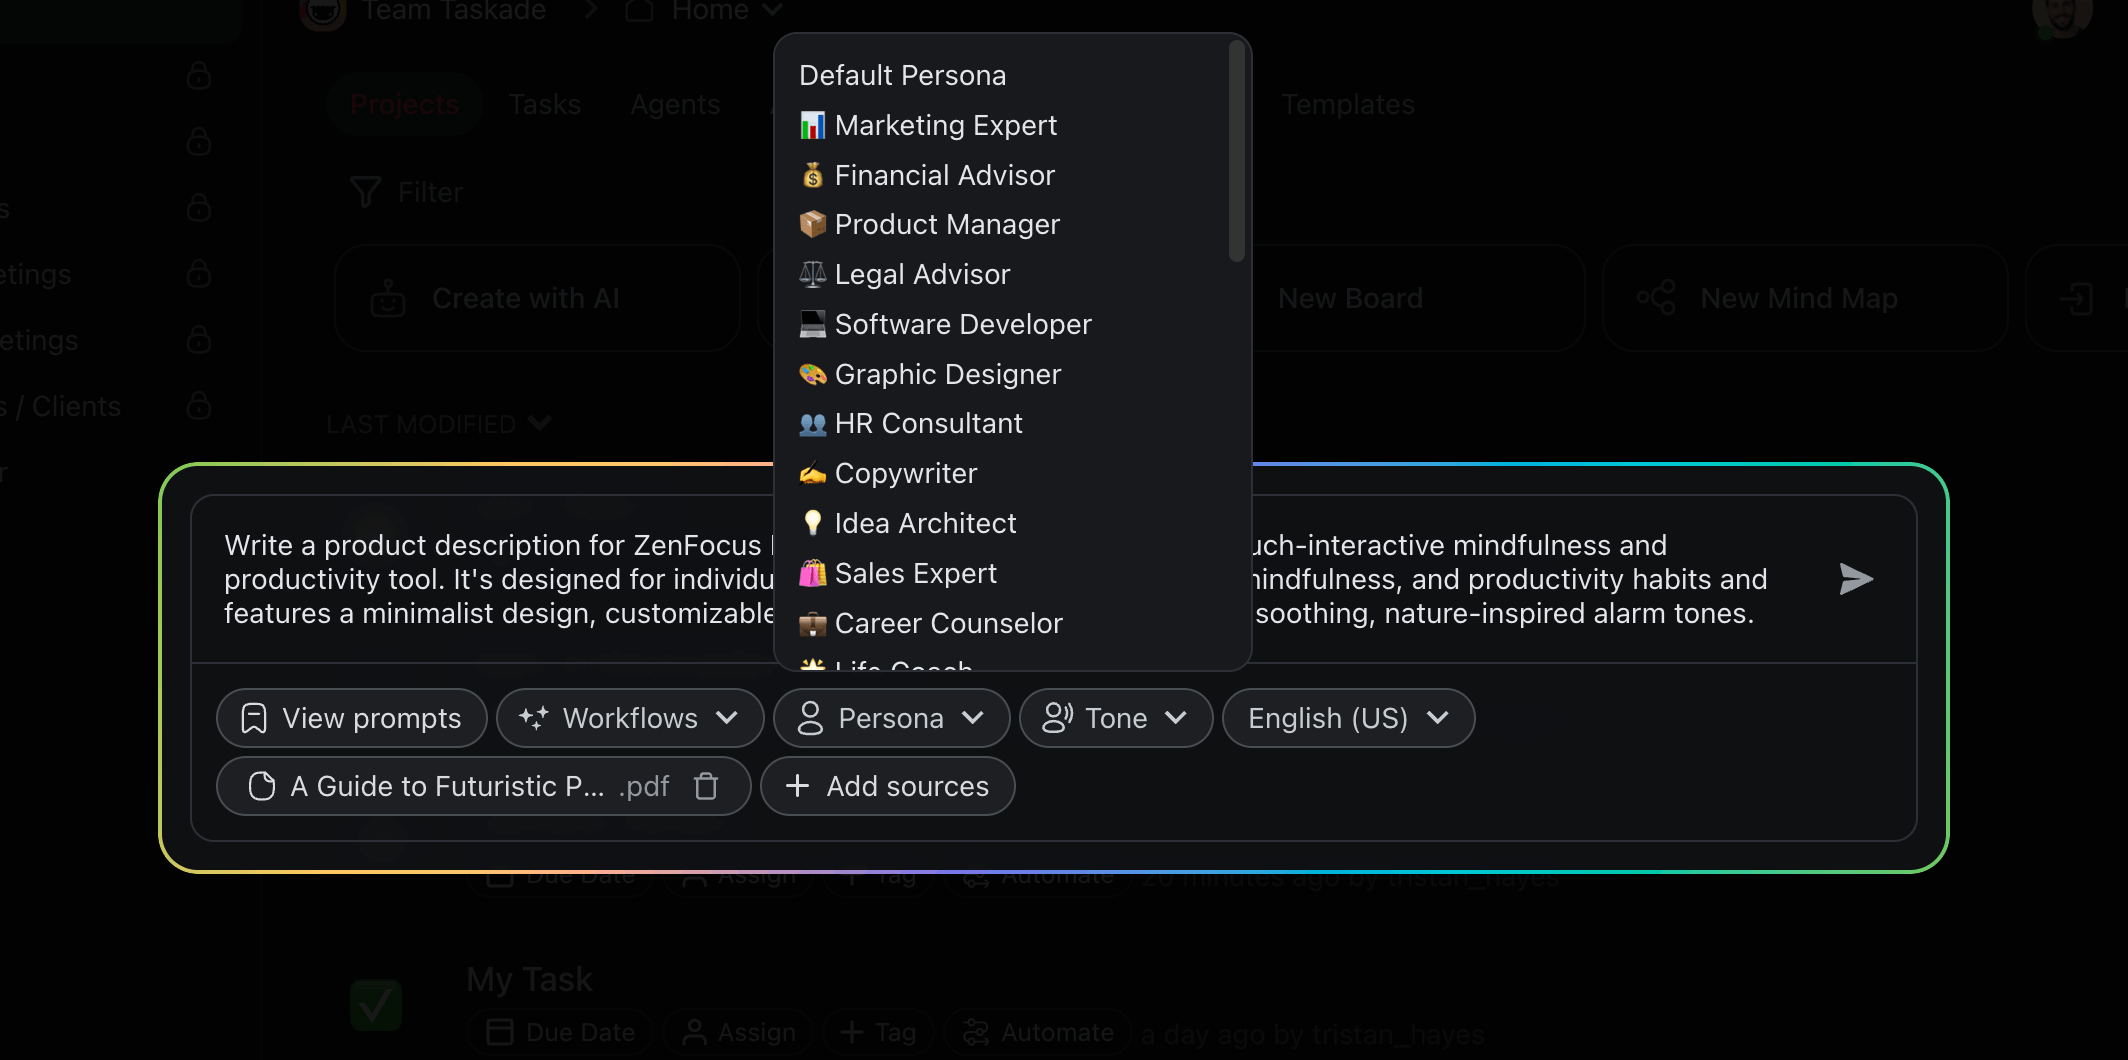Click the person icon on Persona button
Viewport: 2128px width, 1060px height.
[810, 718]
